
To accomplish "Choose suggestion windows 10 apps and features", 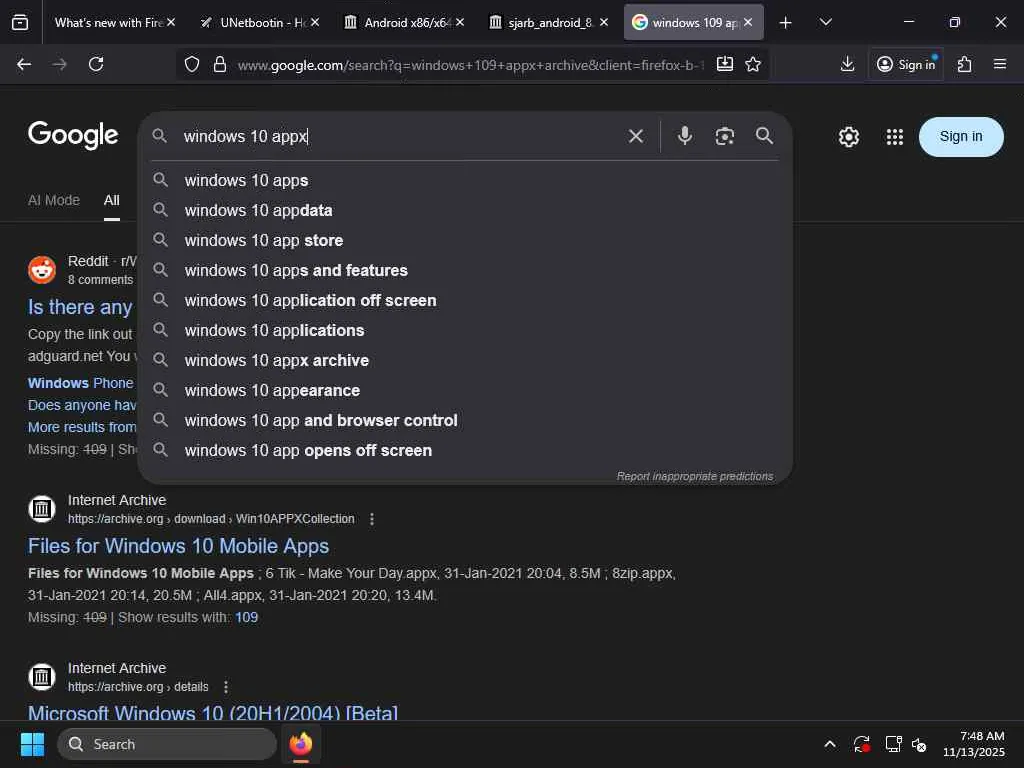I will (465, 270).
